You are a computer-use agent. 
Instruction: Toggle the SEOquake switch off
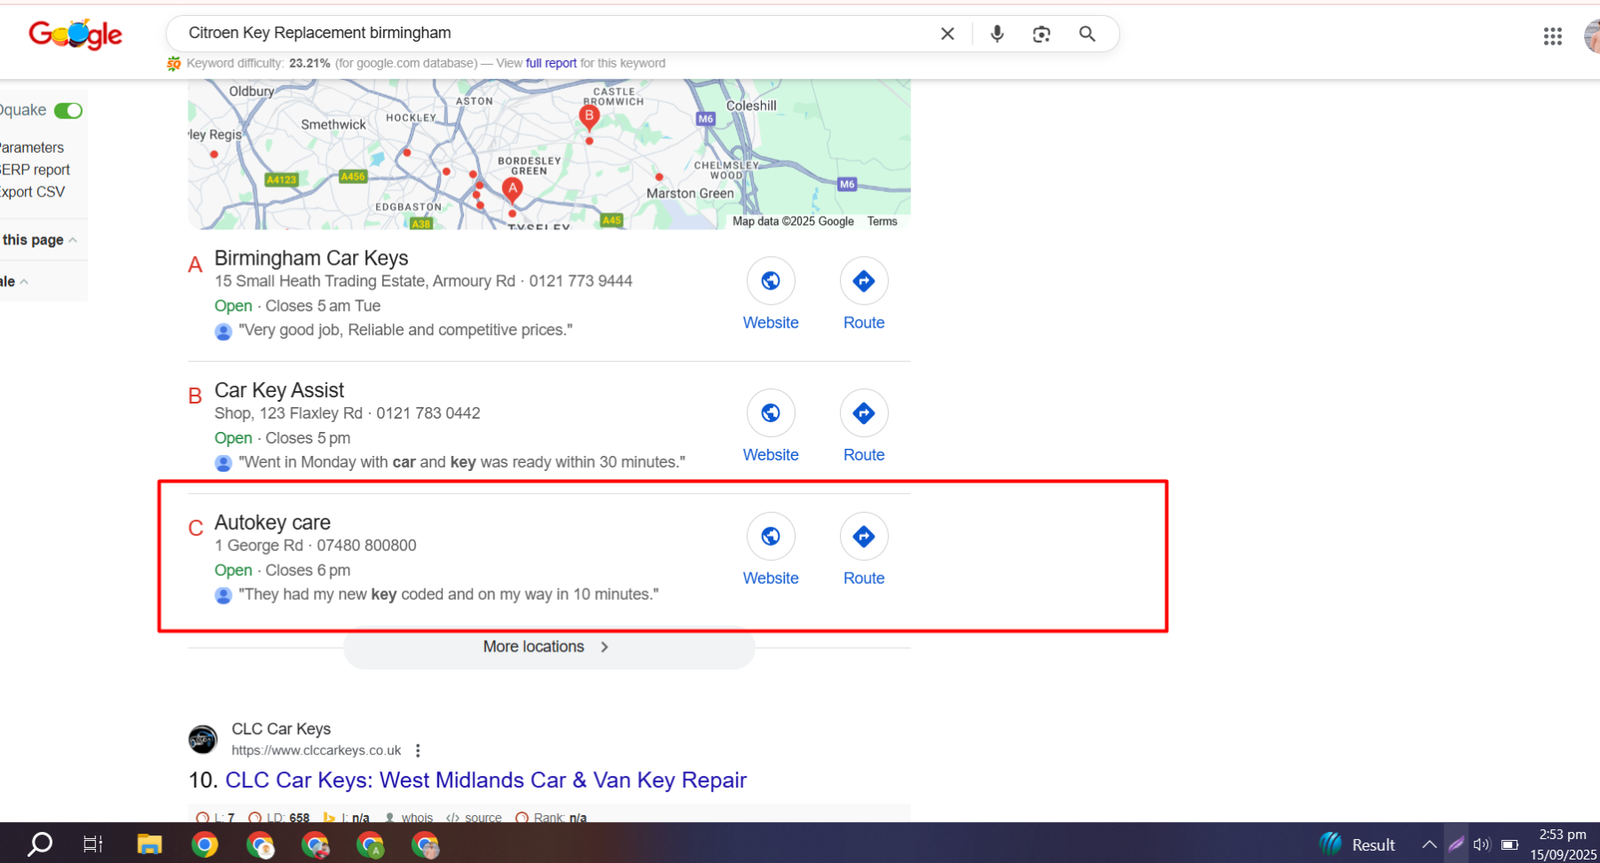[68, 111]
